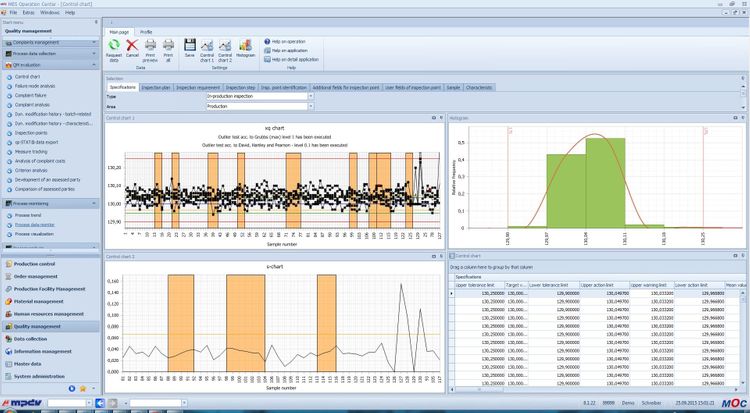The width and height of the screenshot is (750, 413).
Task: Select the Control chart 1 icon
Action: [207, 45]
